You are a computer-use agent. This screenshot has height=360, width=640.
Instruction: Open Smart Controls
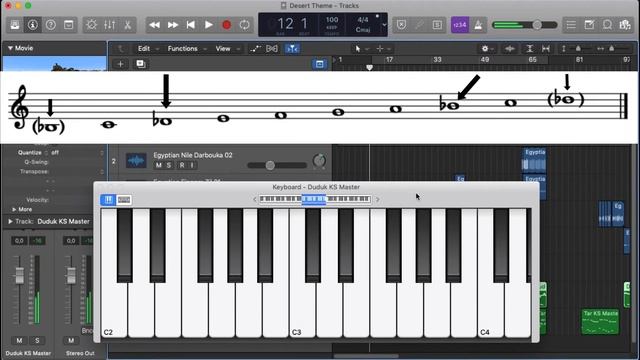coord(91,25)
